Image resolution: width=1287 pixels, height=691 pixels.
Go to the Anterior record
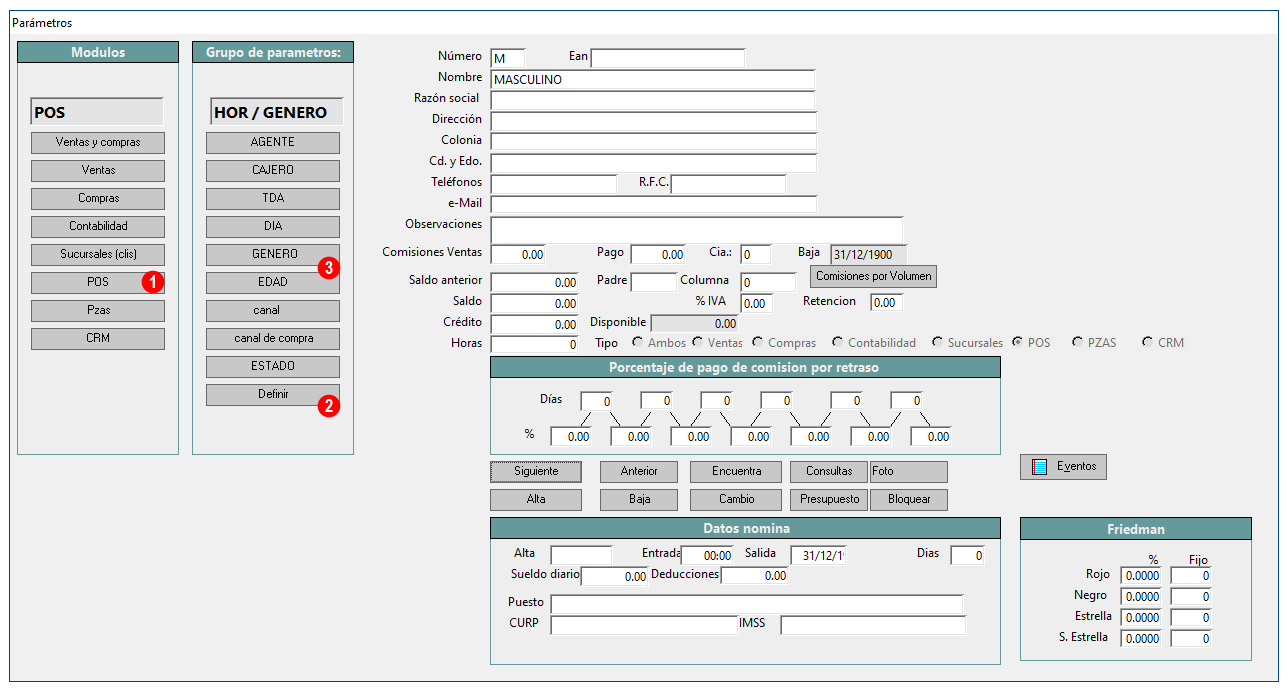[x=639, y=471]
